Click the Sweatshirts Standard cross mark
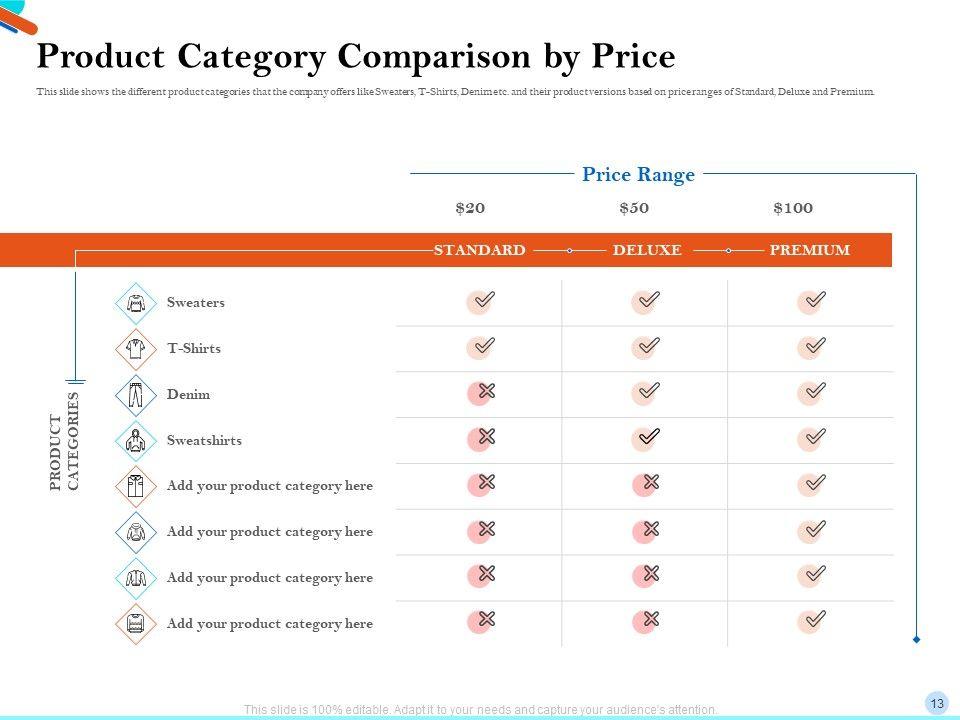960x720 pixels. pos(481,439)
